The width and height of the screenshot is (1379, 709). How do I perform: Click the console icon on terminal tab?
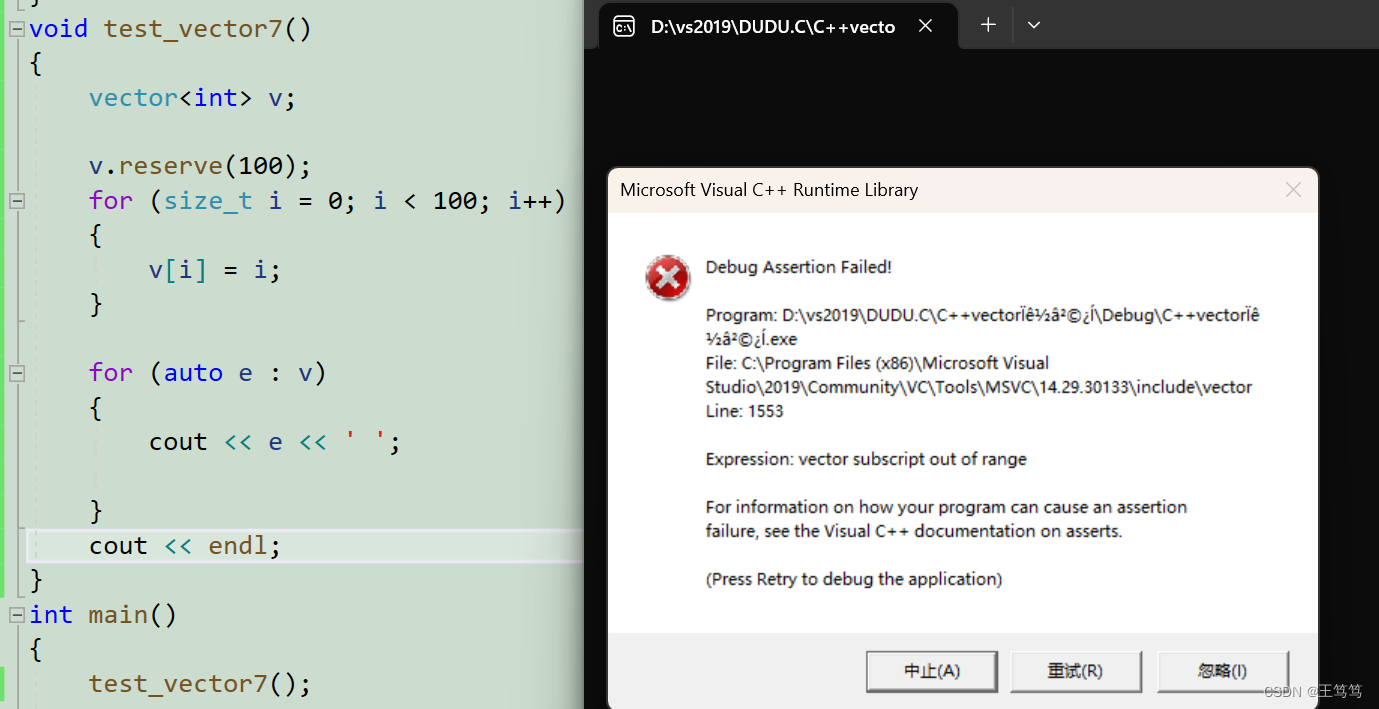(x=623, y=27)
